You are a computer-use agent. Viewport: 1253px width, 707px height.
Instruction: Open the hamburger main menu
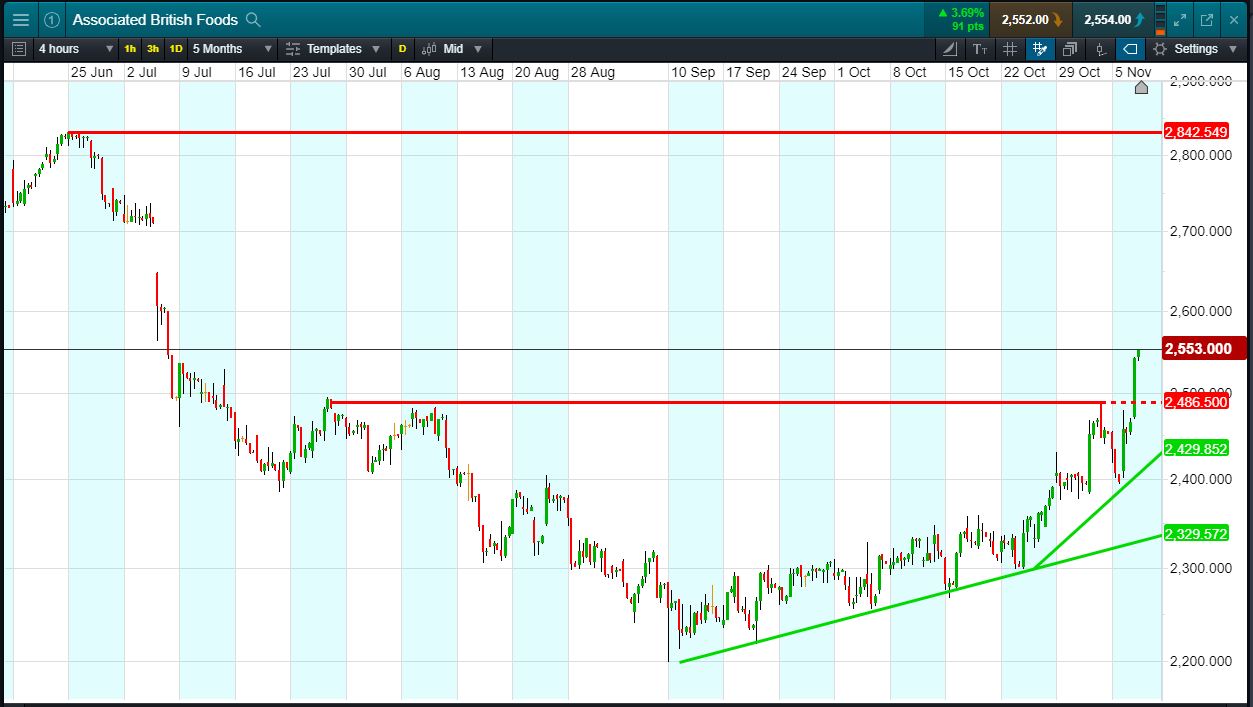[x=20, y=19]
